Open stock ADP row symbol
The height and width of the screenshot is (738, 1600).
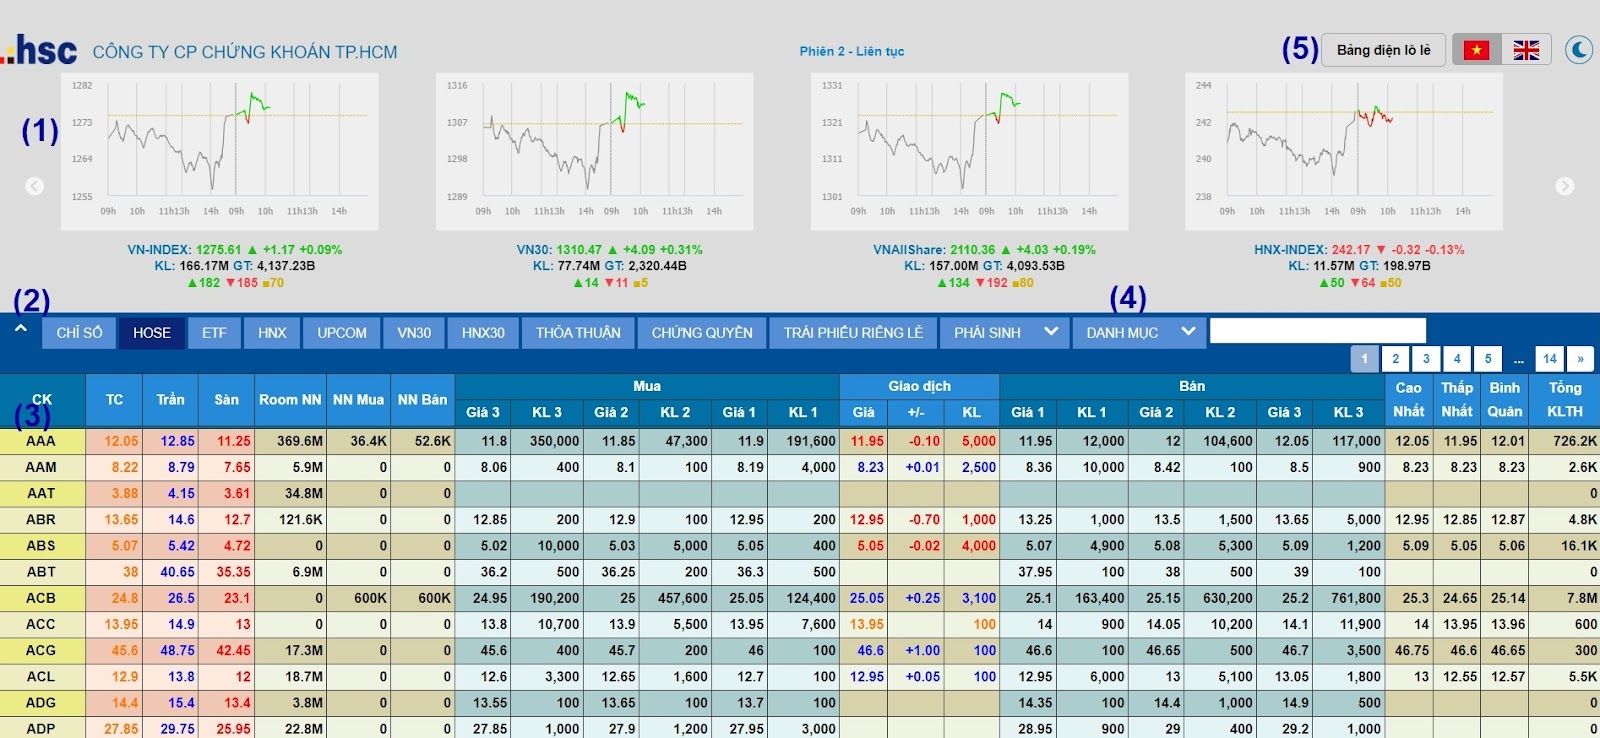point(41,729)
